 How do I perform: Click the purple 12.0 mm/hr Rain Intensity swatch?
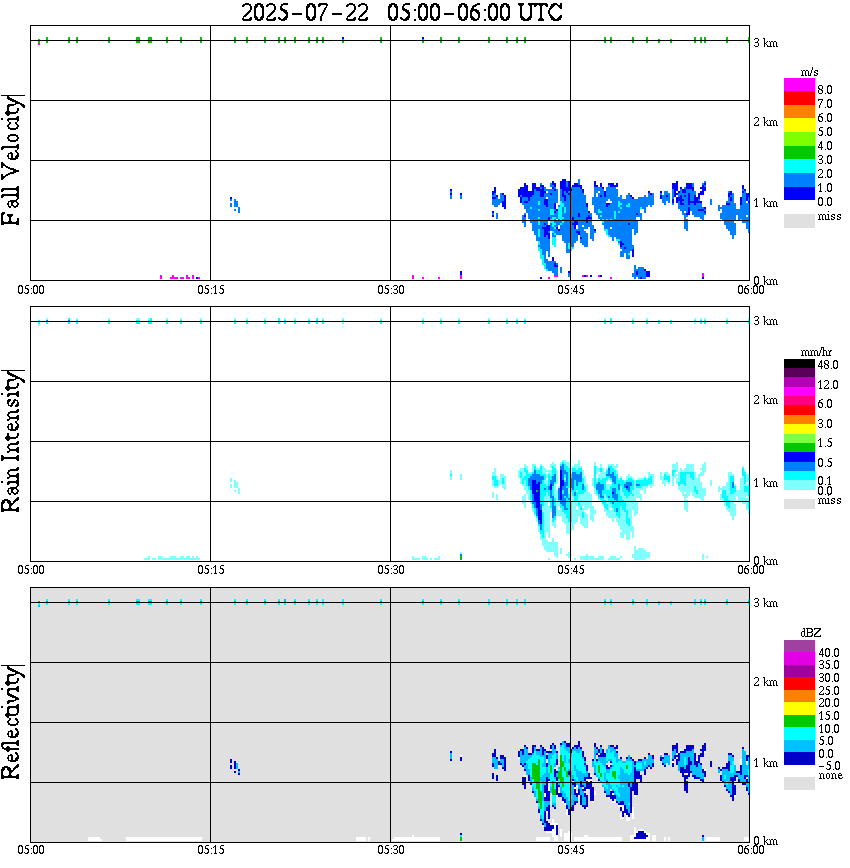(x=799, y=383)
